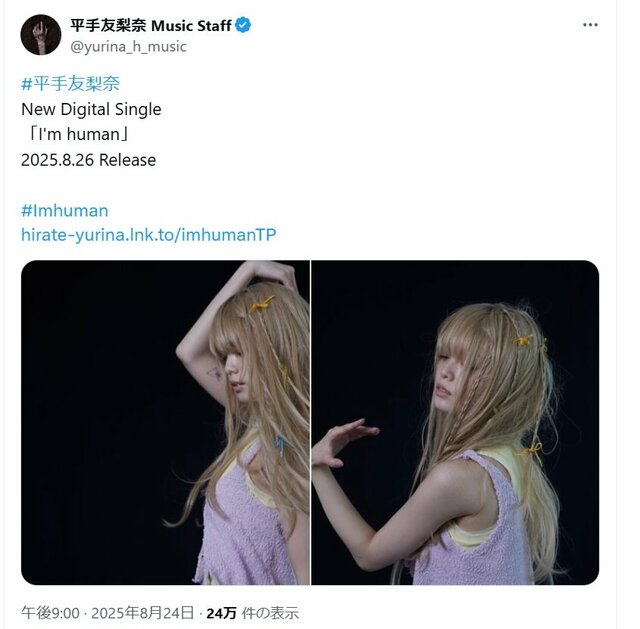
Task: Click the profile avatar picture
Action: tap(40, 35)
